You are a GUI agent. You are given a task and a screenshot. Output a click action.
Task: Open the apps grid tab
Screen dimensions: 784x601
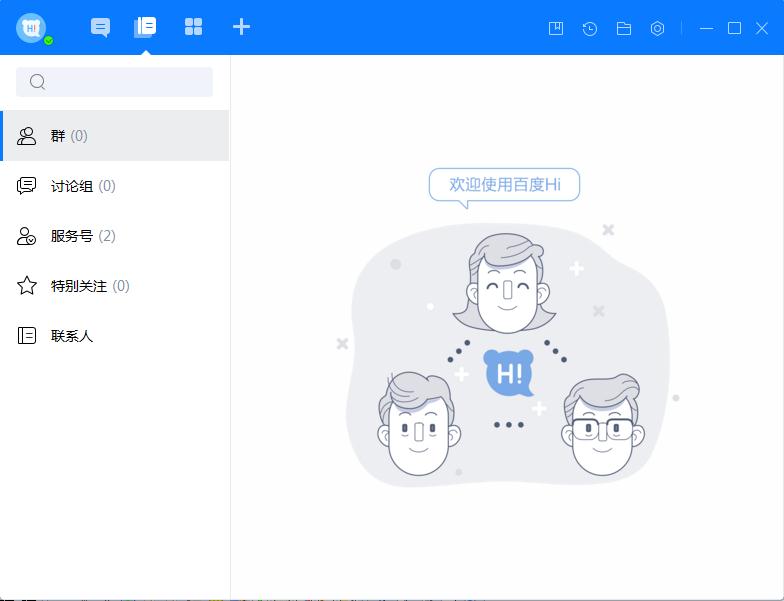[194, 27]
